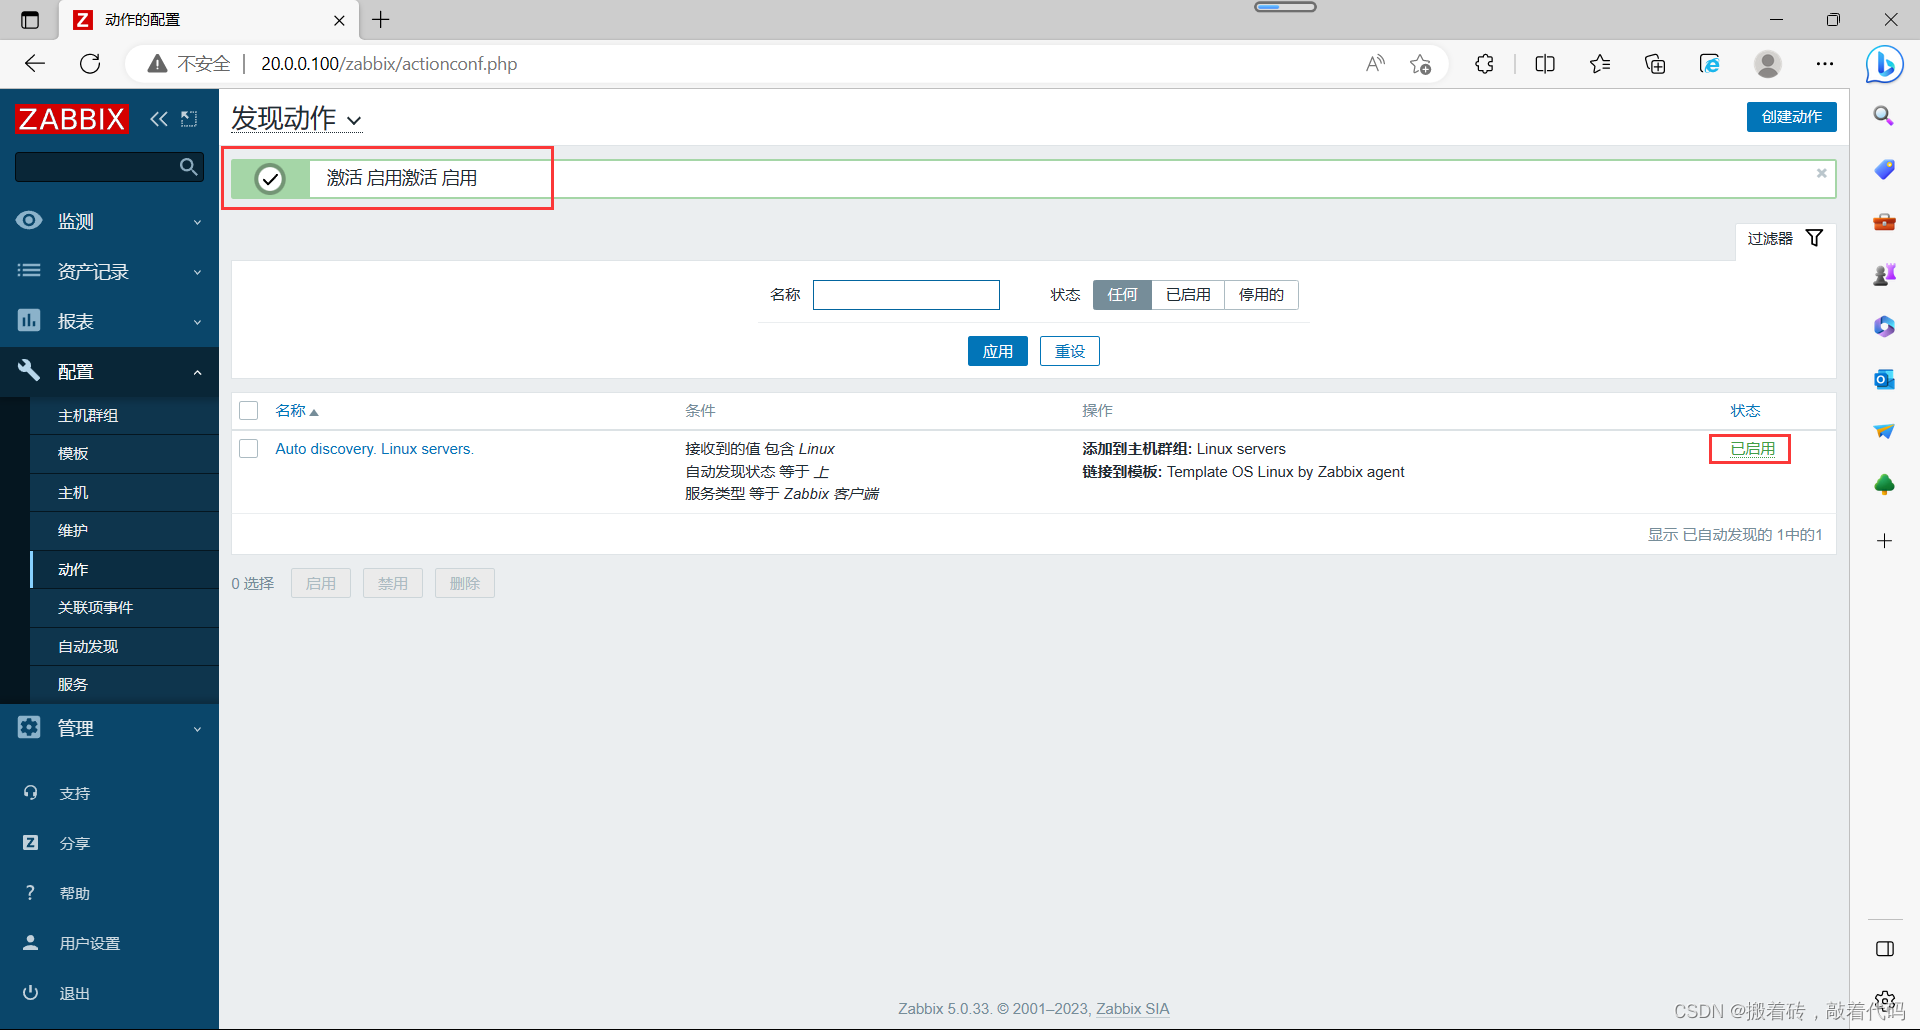
Task: Sort by 名称 column header
Action: click(296, 411)
